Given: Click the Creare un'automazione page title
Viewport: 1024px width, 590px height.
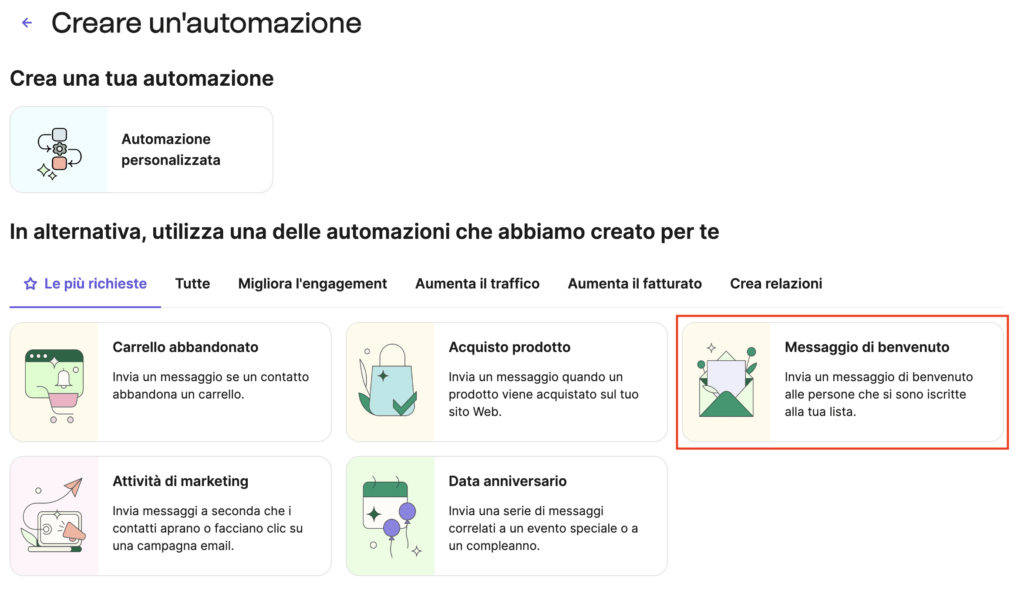Looking at the screenshot, I should pos(206,24).
